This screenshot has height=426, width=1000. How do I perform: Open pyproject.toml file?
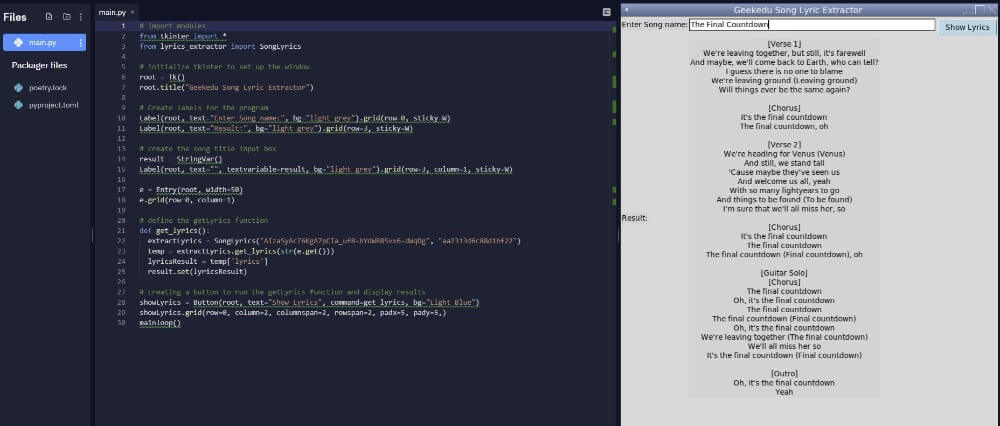[x=54, y=105]
